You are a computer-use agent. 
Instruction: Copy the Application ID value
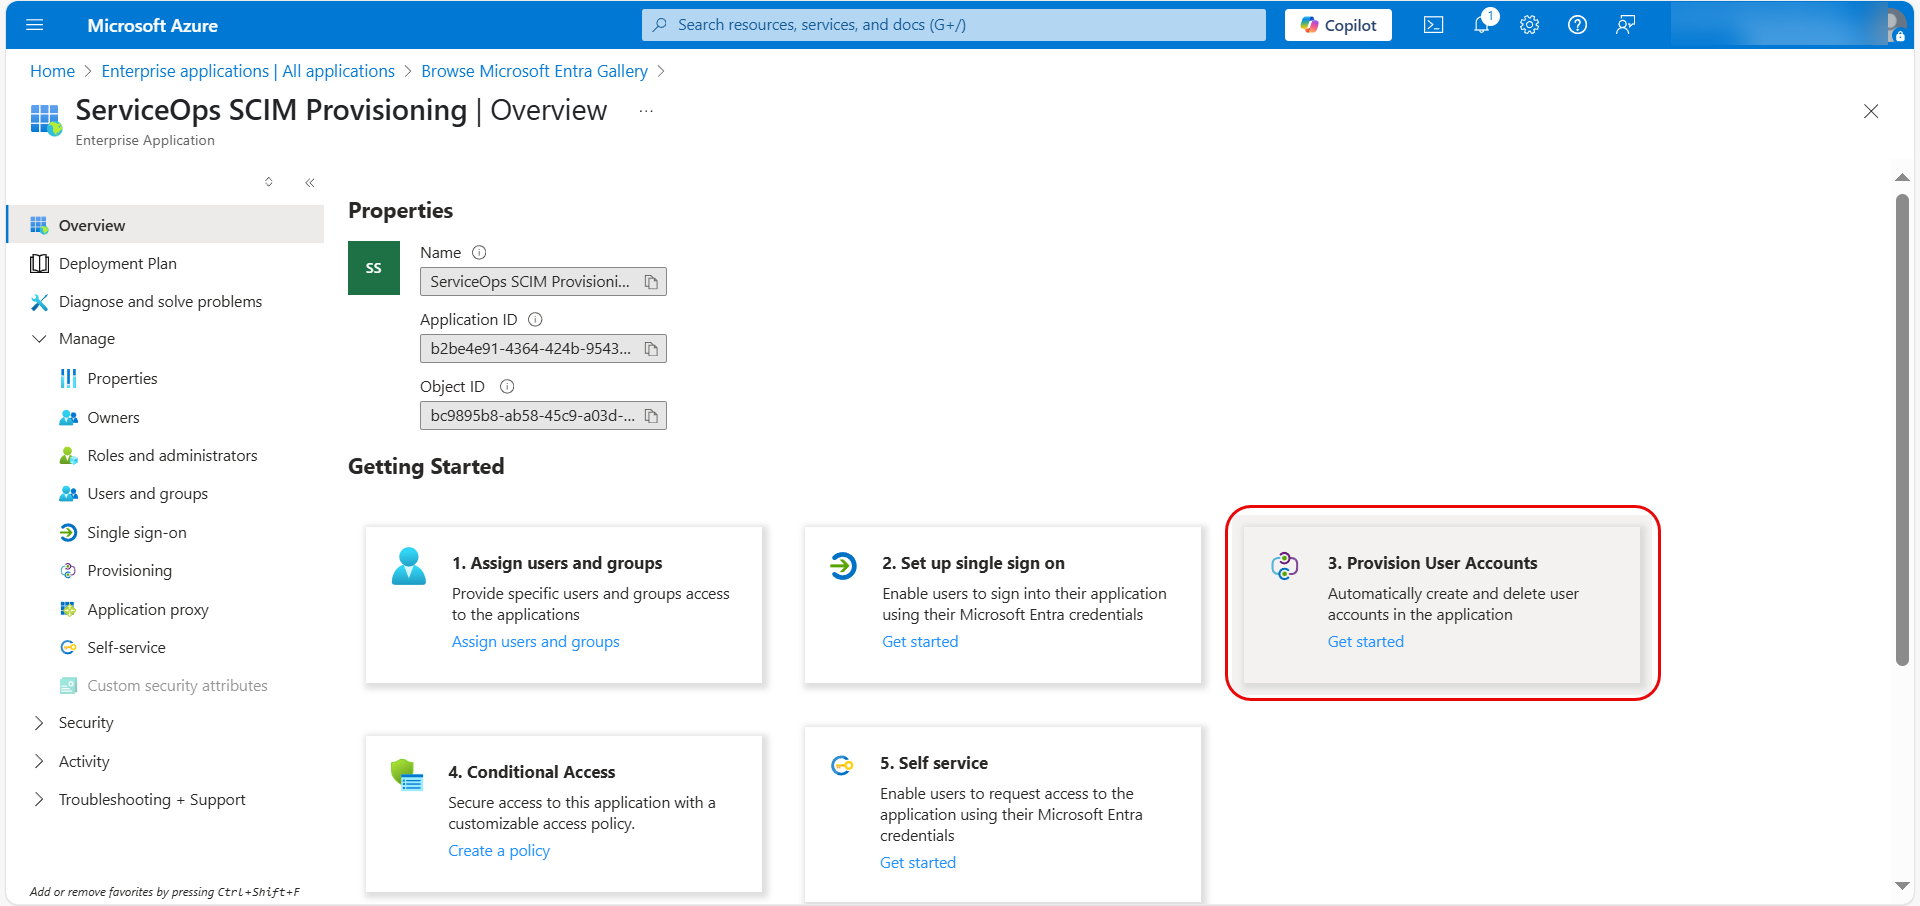(x=651, y=349)
